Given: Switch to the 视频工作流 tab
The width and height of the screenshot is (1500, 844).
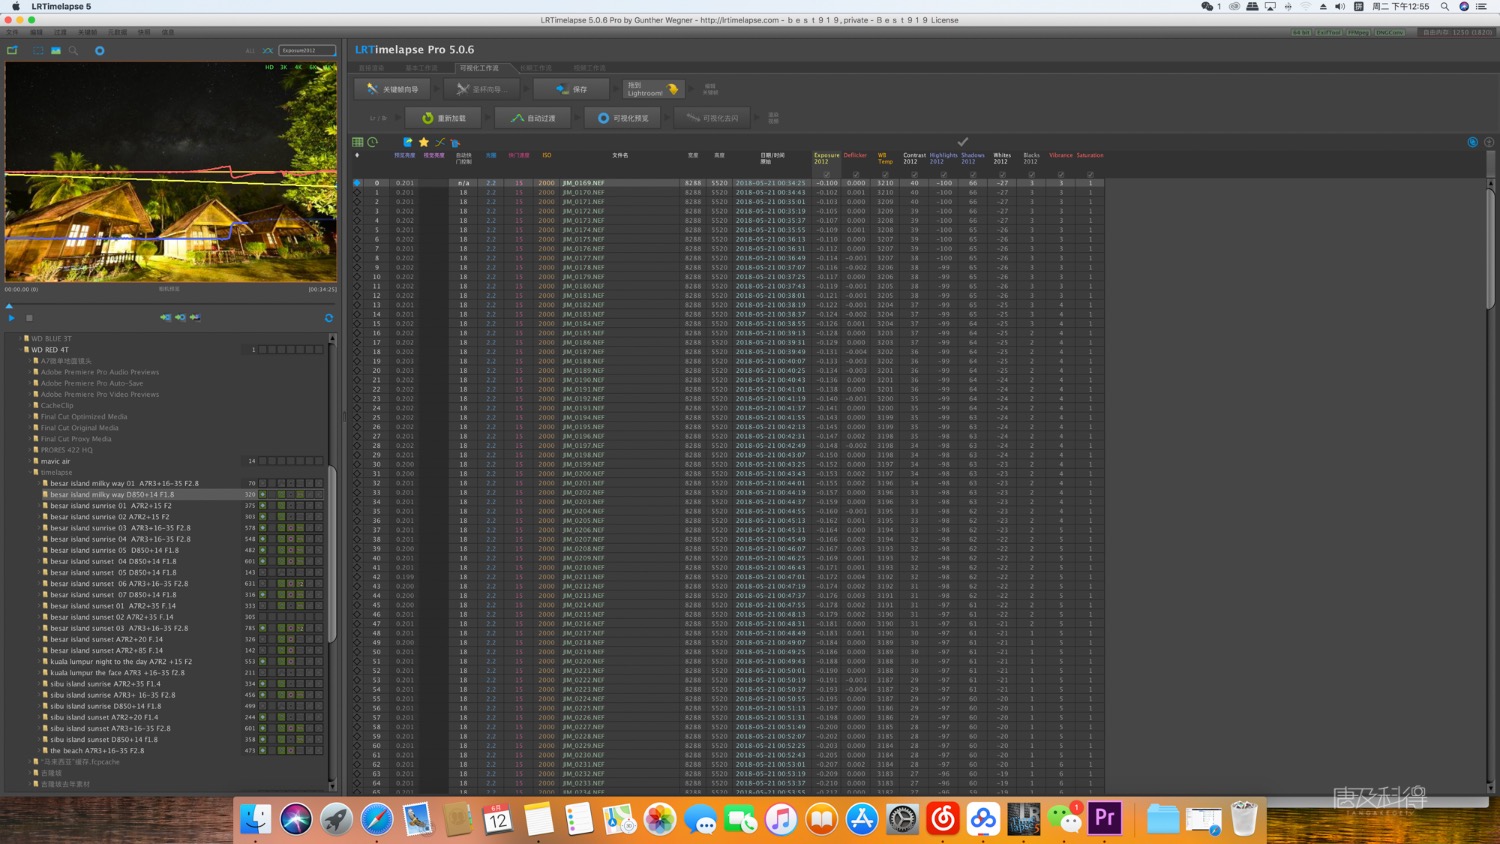Looking at the screenshot, I should click(x=589, y=68).
